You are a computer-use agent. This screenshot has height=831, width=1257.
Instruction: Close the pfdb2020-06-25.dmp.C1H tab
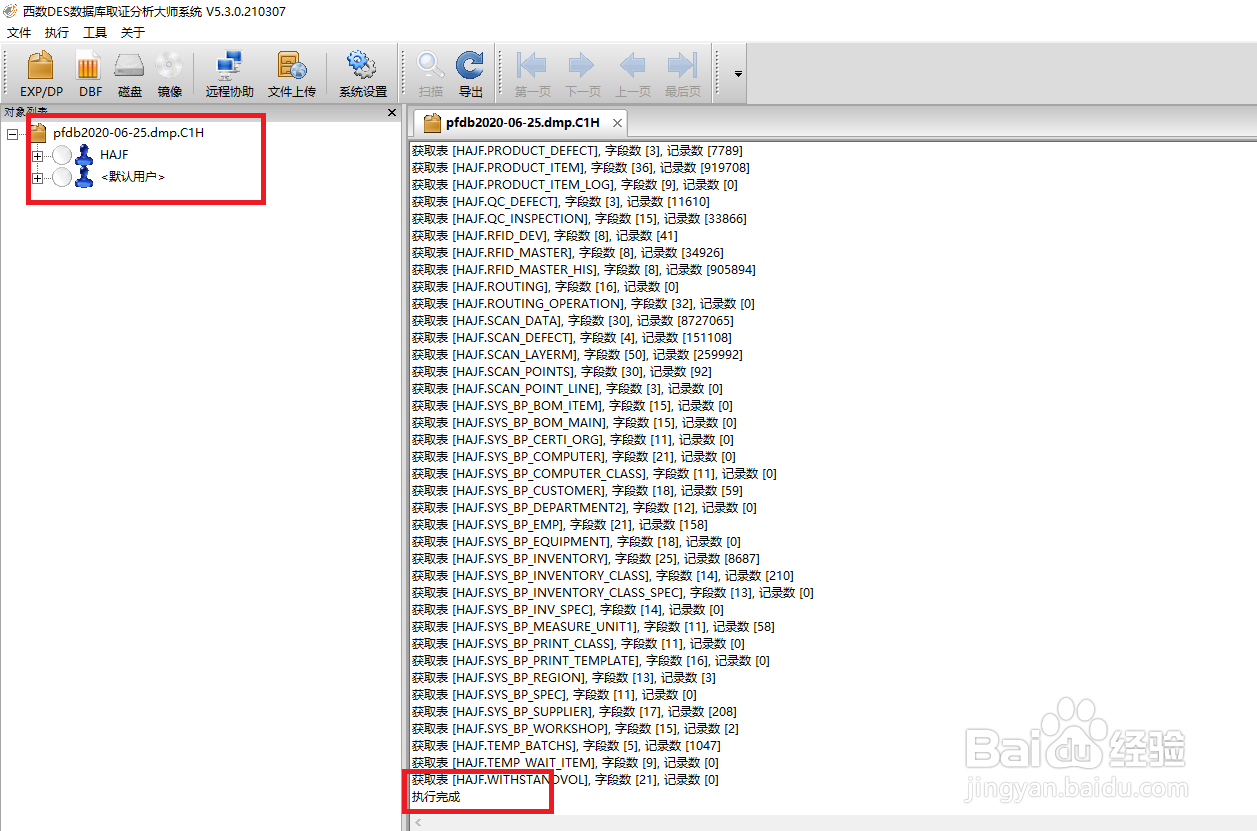[617, 123]
